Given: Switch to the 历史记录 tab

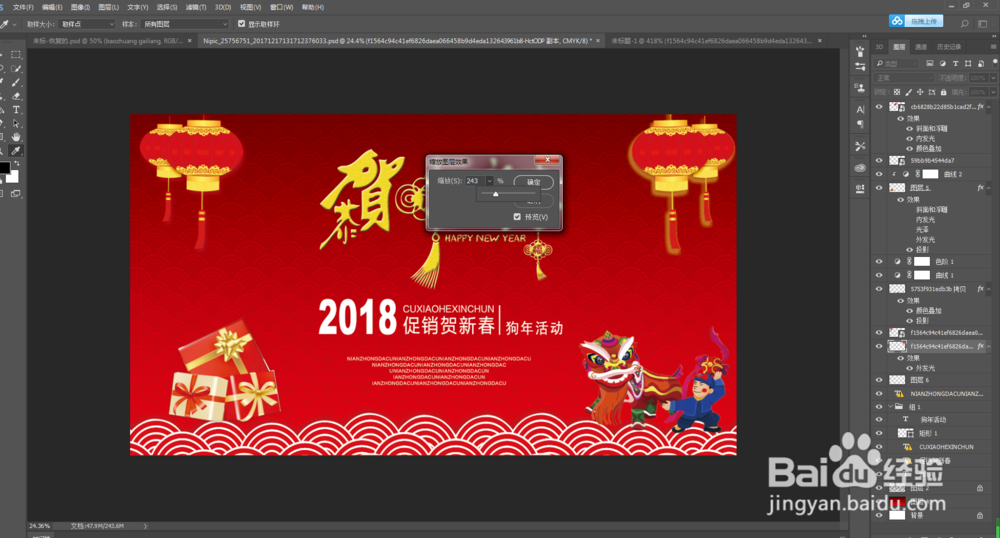Looking at the screenshot, I should [x=948, y=47].
